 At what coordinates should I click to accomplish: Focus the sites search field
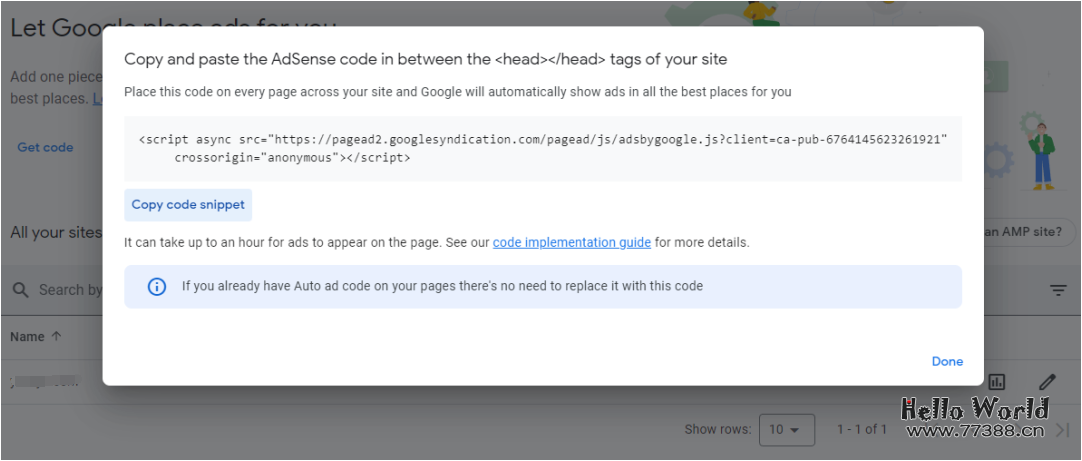(70, 290)
